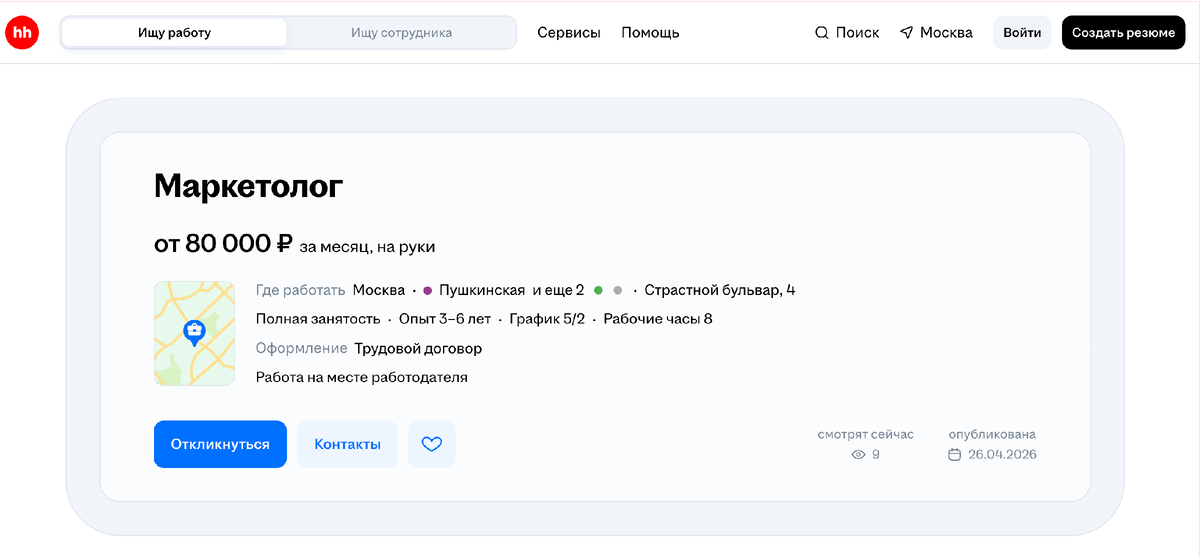The height and width of the screenshot is (557, 1200).
Task: Select the 'Маркетолог' vacancy title
Action: [x=248, y=186]
